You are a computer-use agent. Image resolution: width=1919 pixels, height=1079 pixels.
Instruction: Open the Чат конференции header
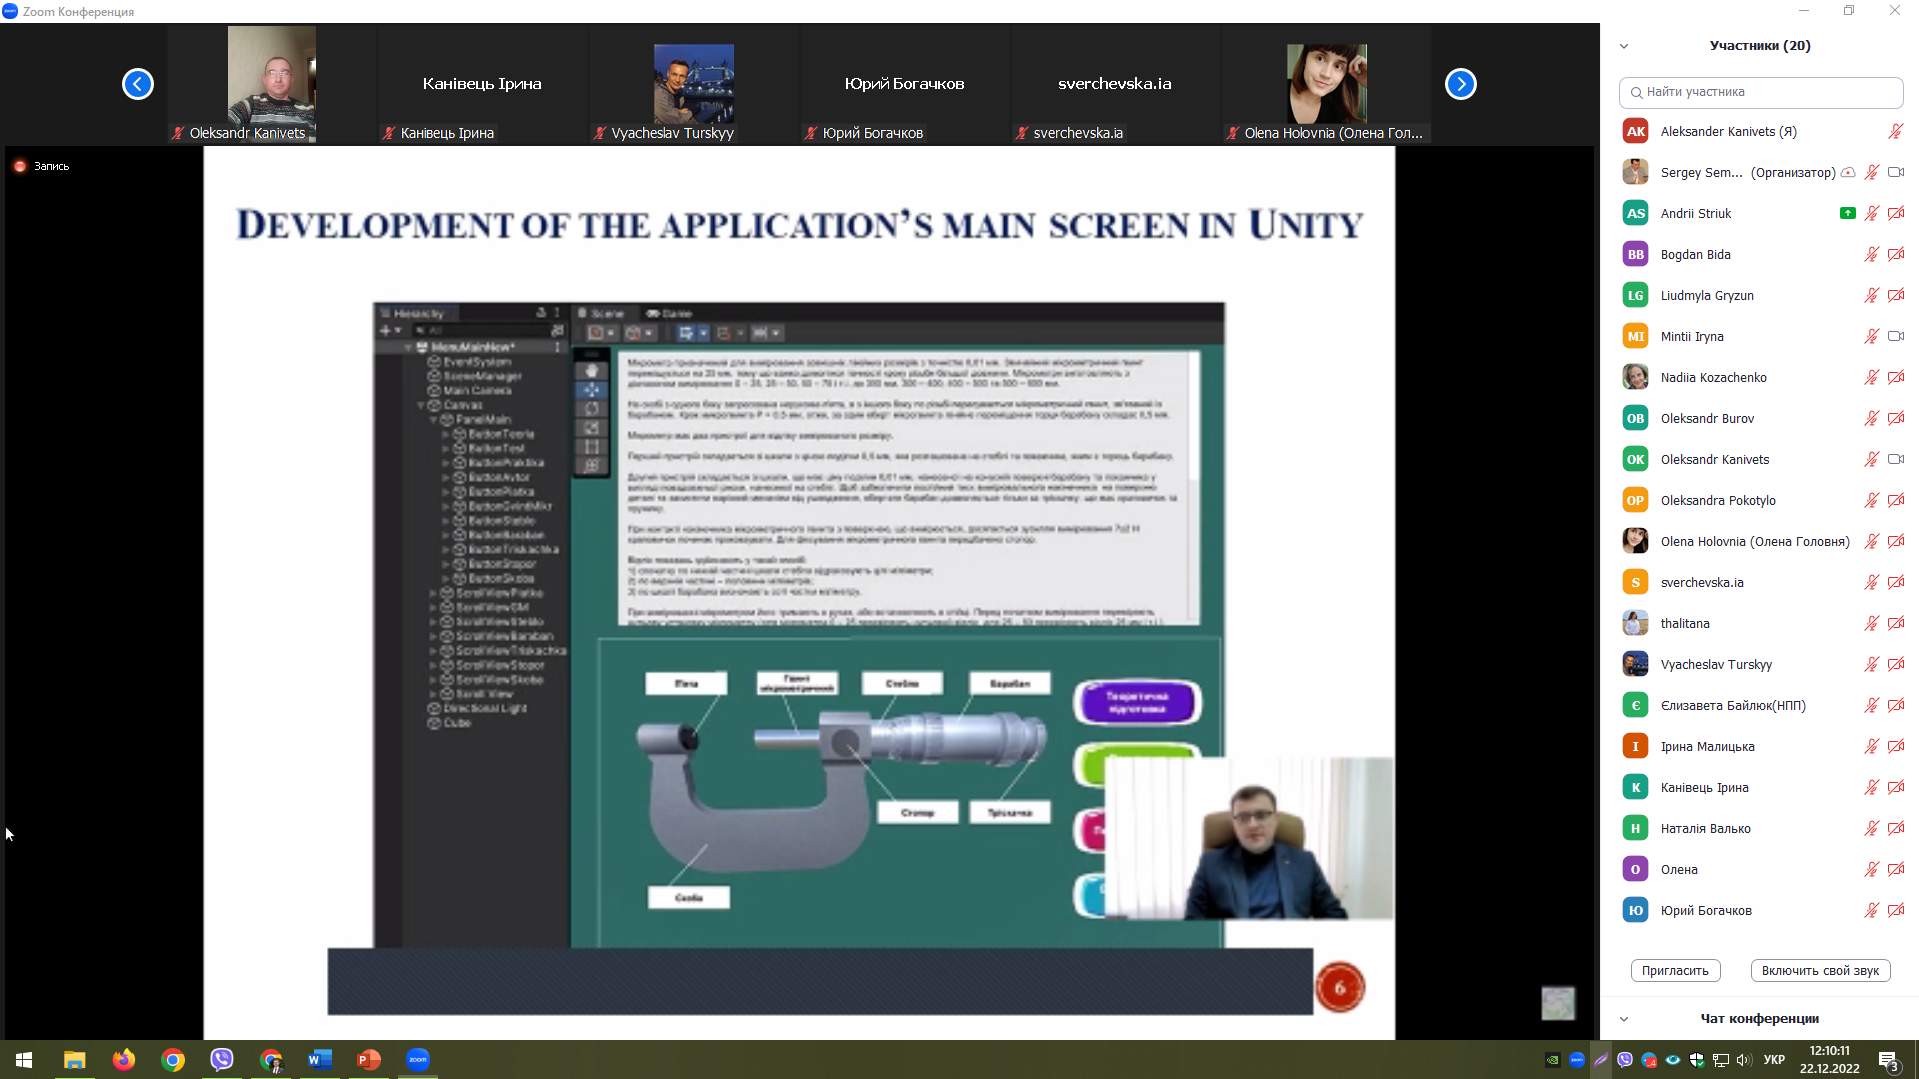click(x=1759, y=1019)
